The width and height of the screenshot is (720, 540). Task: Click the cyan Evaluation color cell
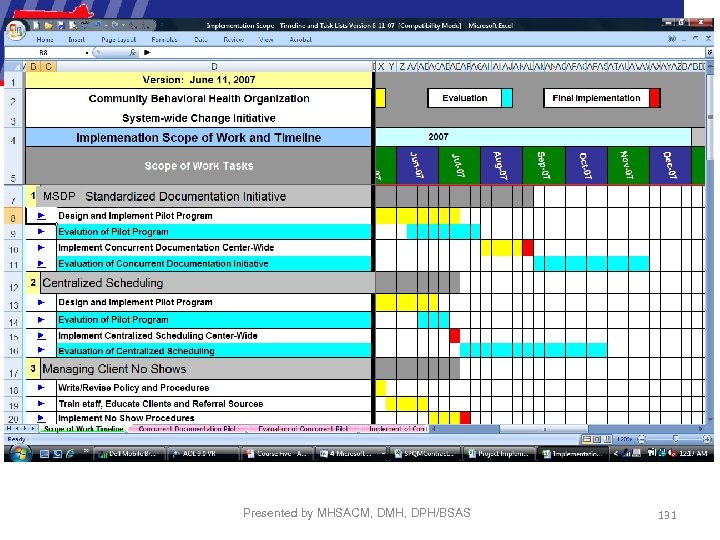[507, 98]
